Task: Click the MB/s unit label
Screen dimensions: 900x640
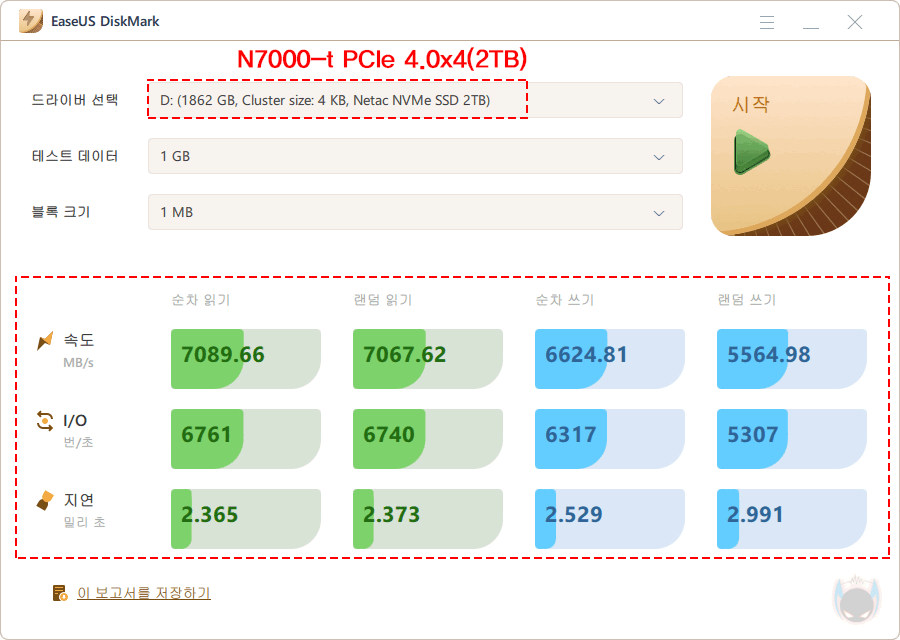Action: coord(79,363)
